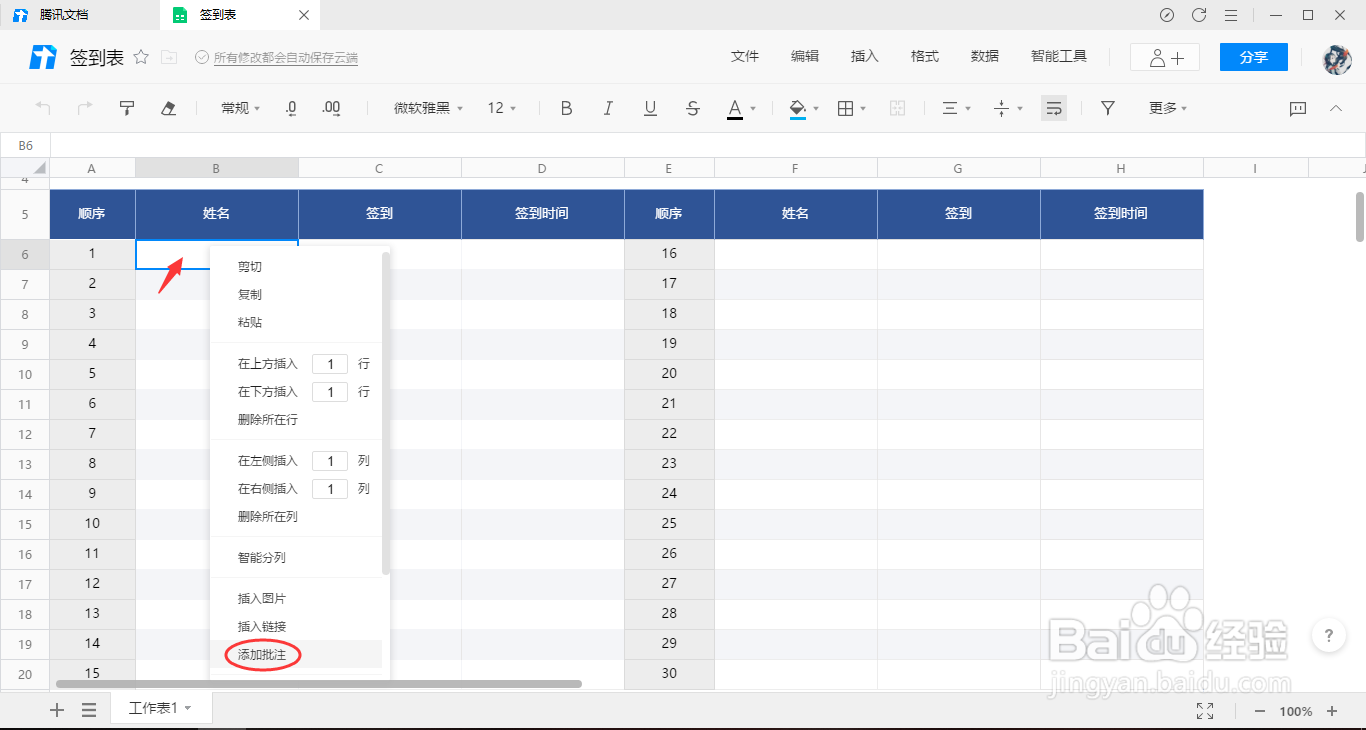This screenshot has height=730, width=1366.
Task: Toggle italic formatting
Action: click(608, 108)
